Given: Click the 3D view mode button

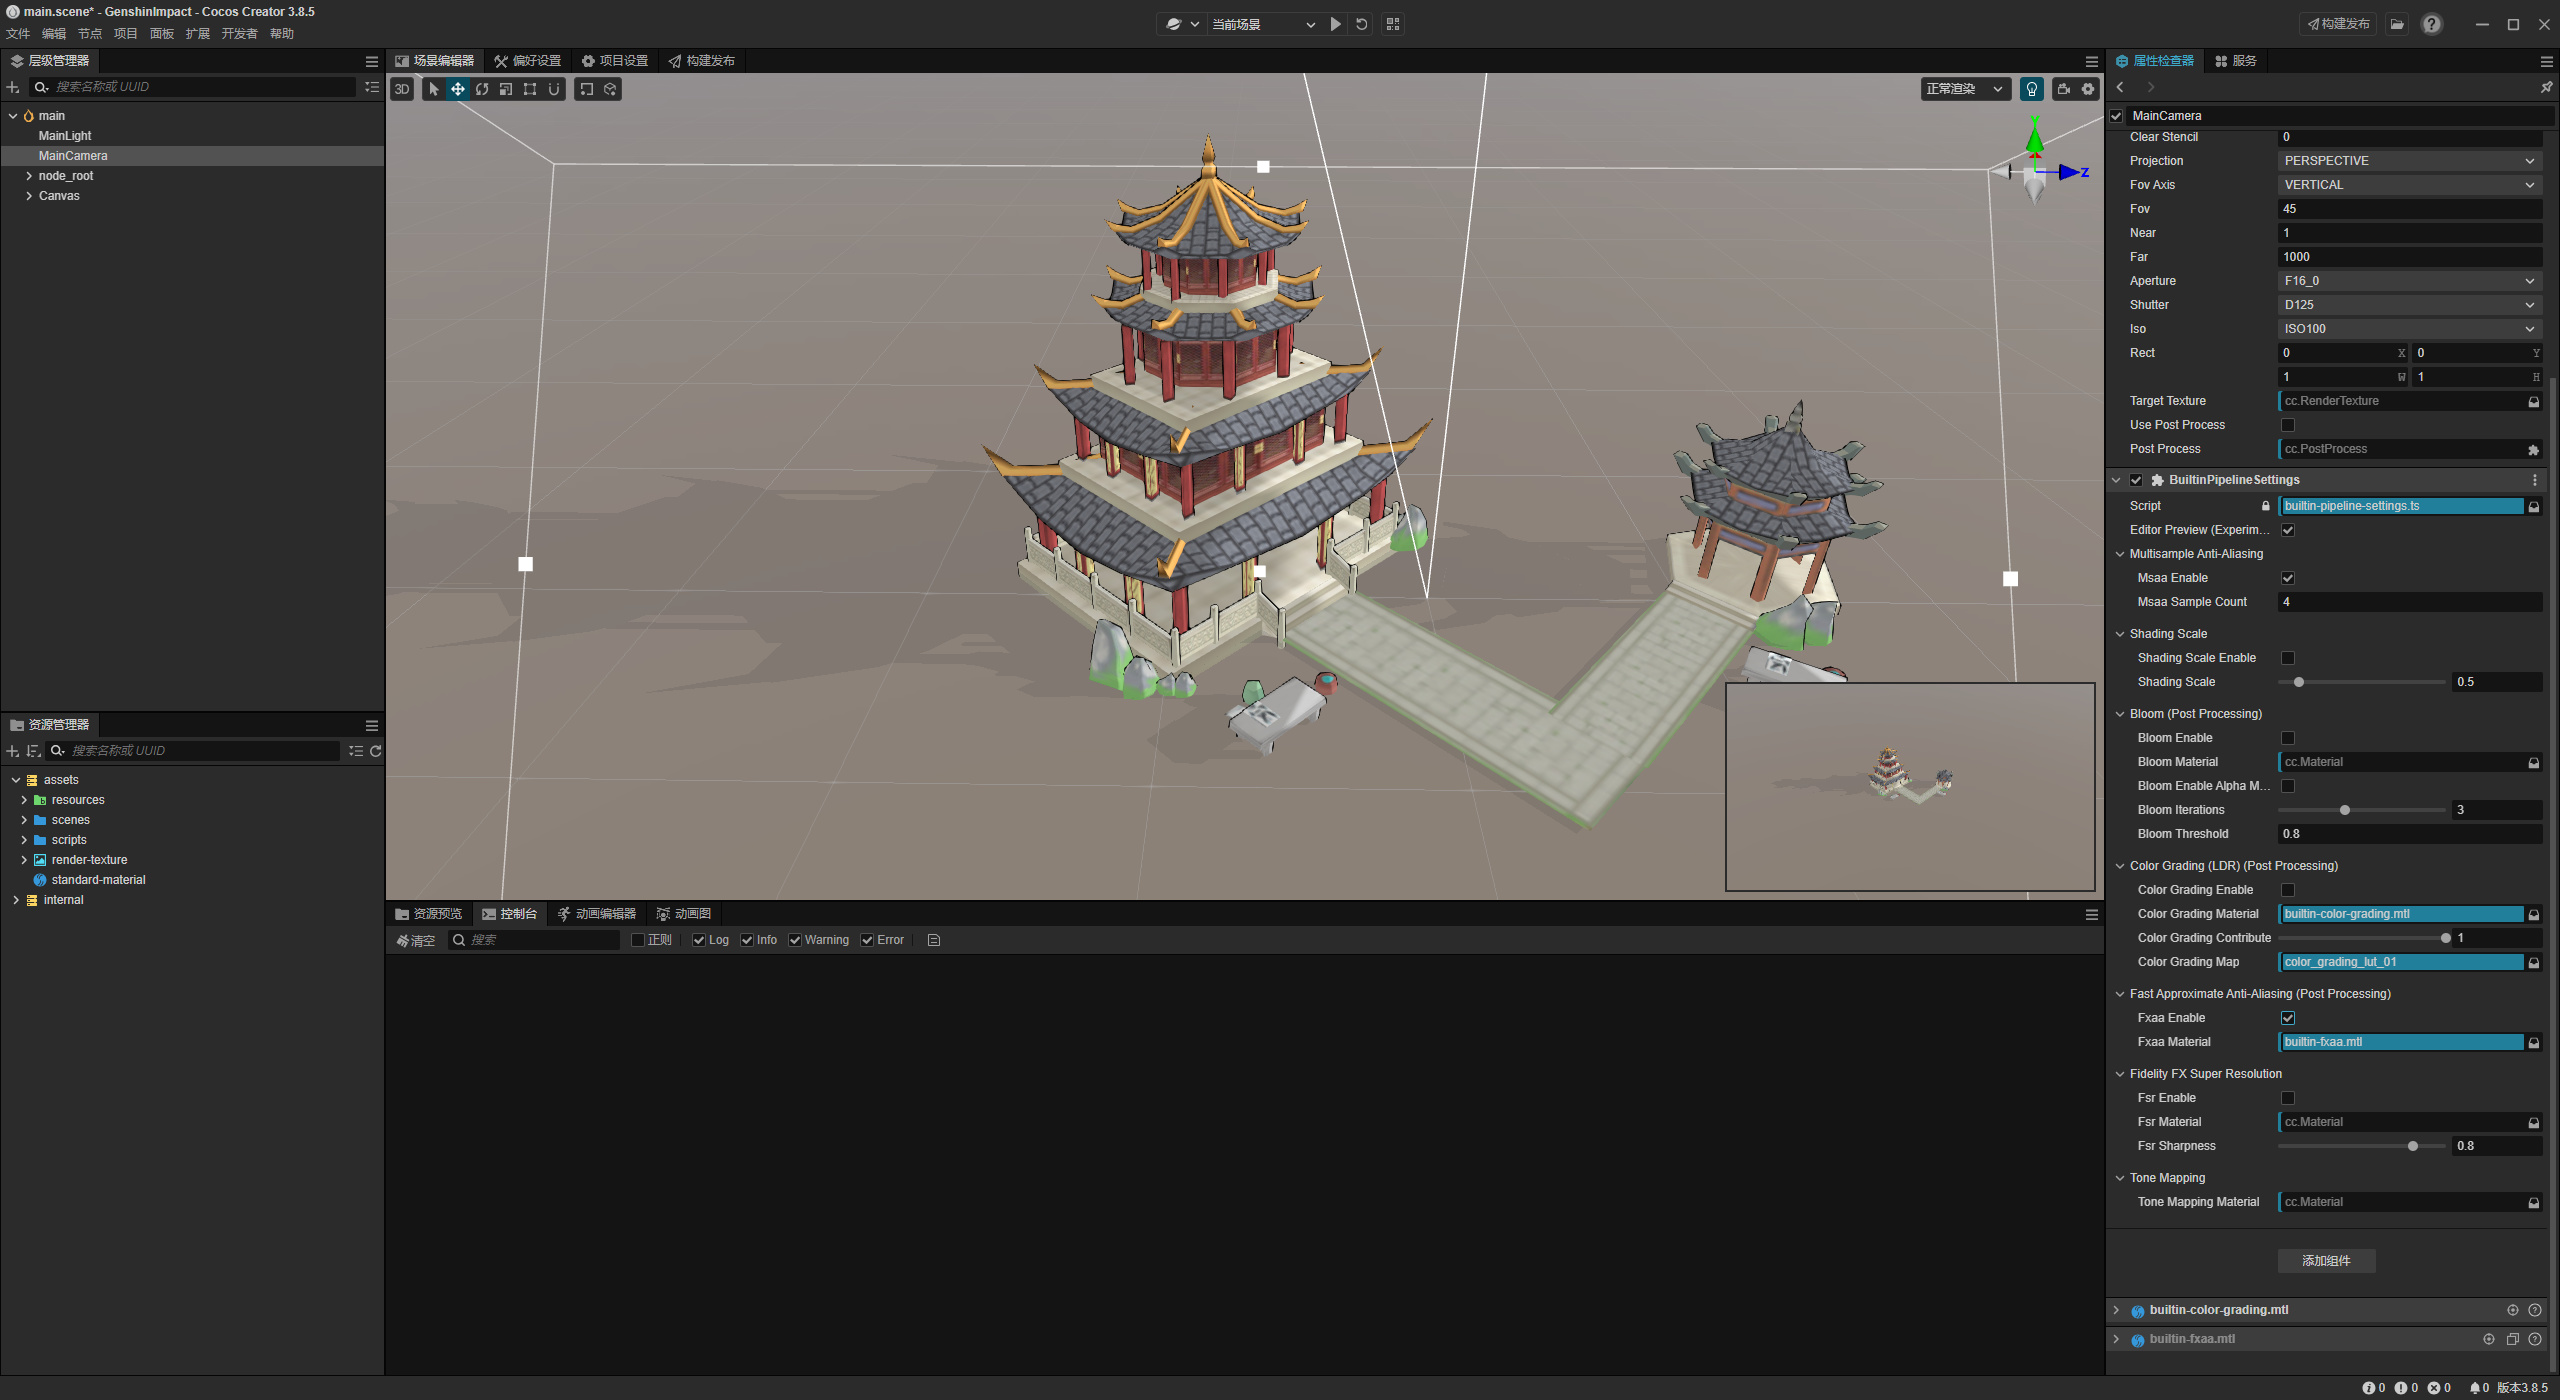Looking at the screenshot, I should point(402,89).
